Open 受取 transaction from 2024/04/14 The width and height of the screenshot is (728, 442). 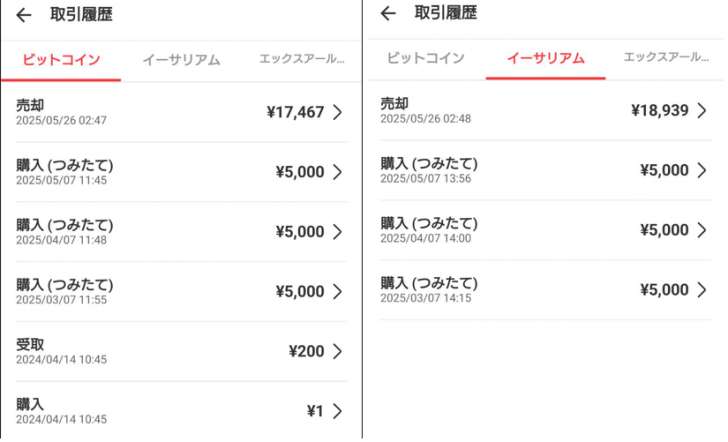181,351
